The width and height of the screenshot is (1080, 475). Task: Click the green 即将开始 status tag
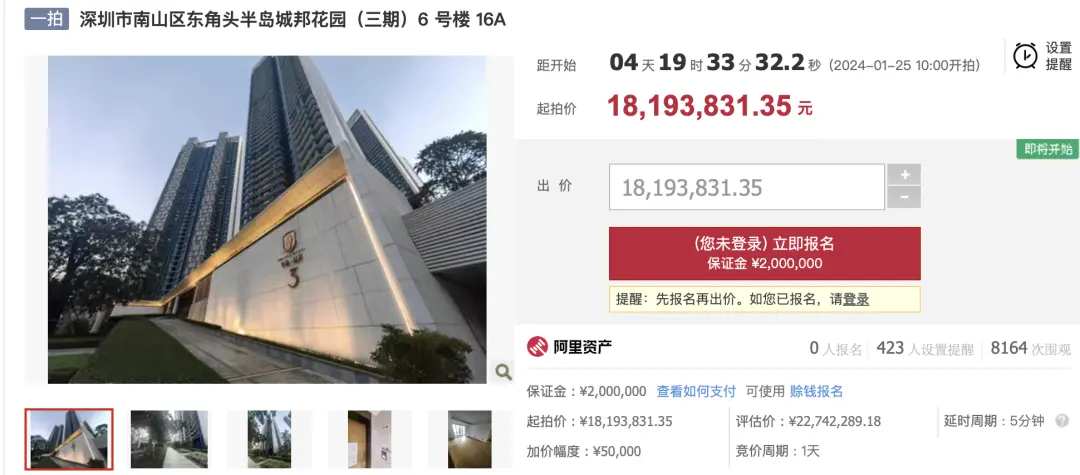tap(1048, 149)
